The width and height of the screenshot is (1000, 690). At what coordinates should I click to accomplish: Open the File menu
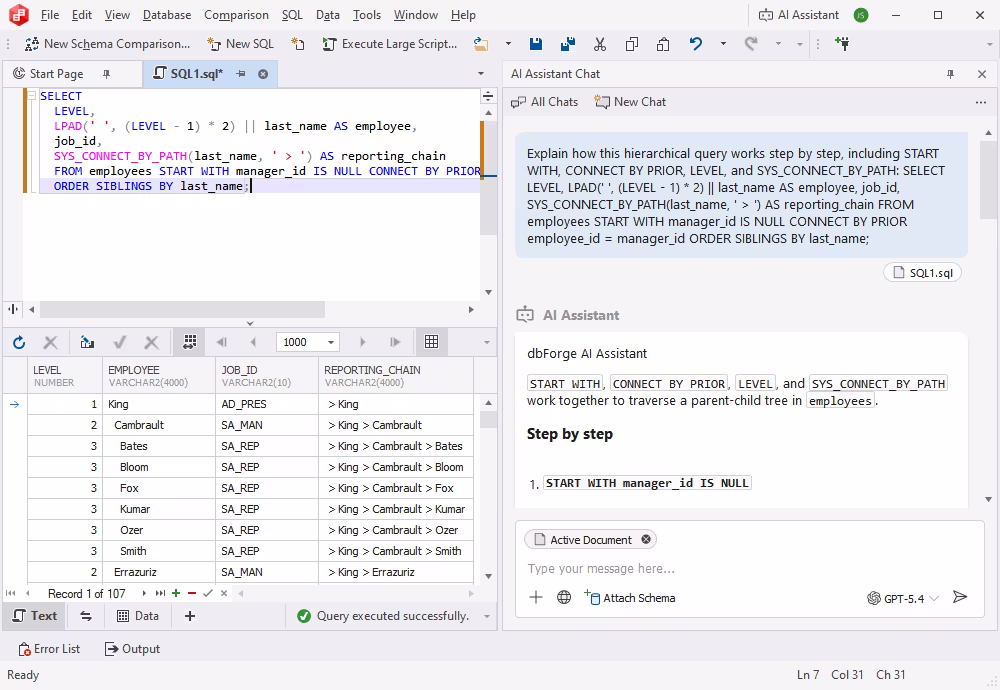pos(49,15)
